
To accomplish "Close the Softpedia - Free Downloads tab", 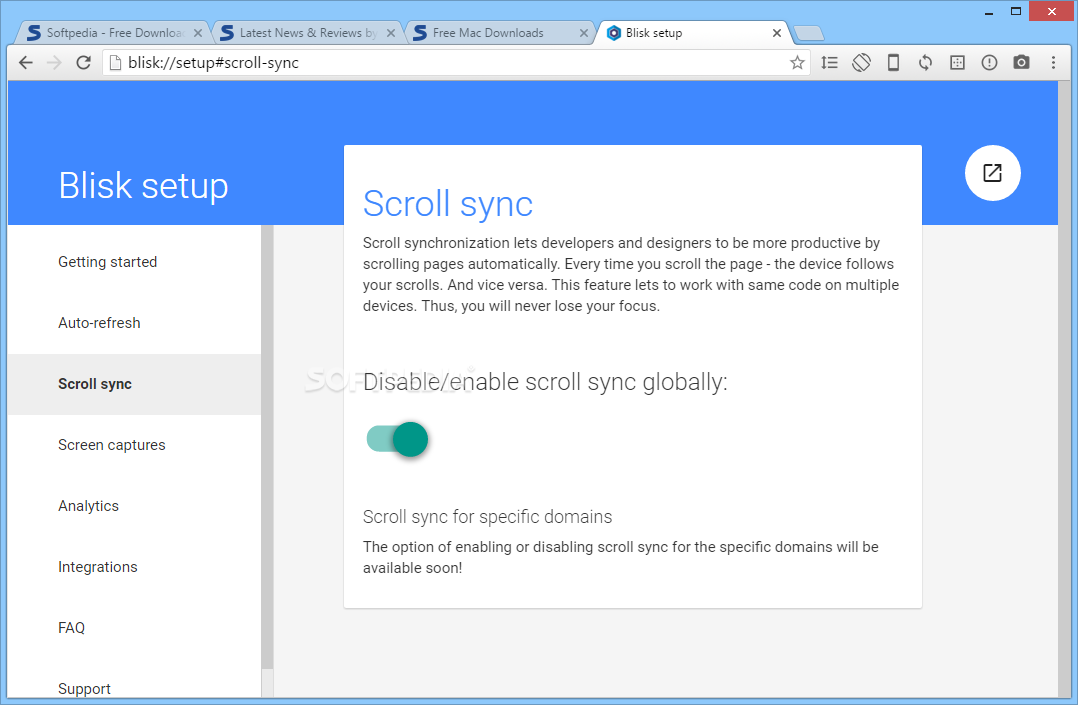I will pos(198,33).
